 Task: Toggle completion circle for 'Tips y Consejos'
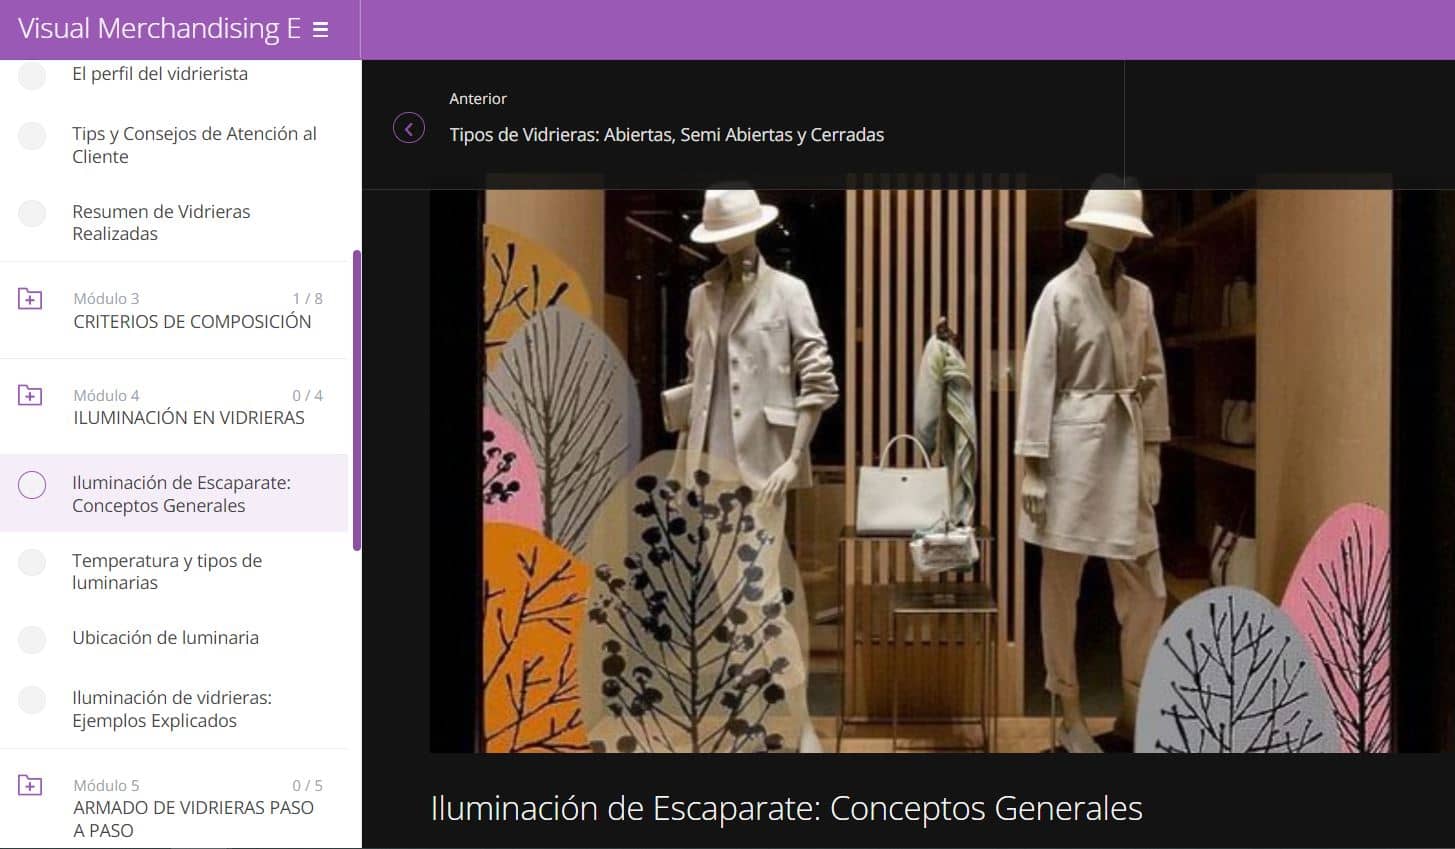(32, 136)
